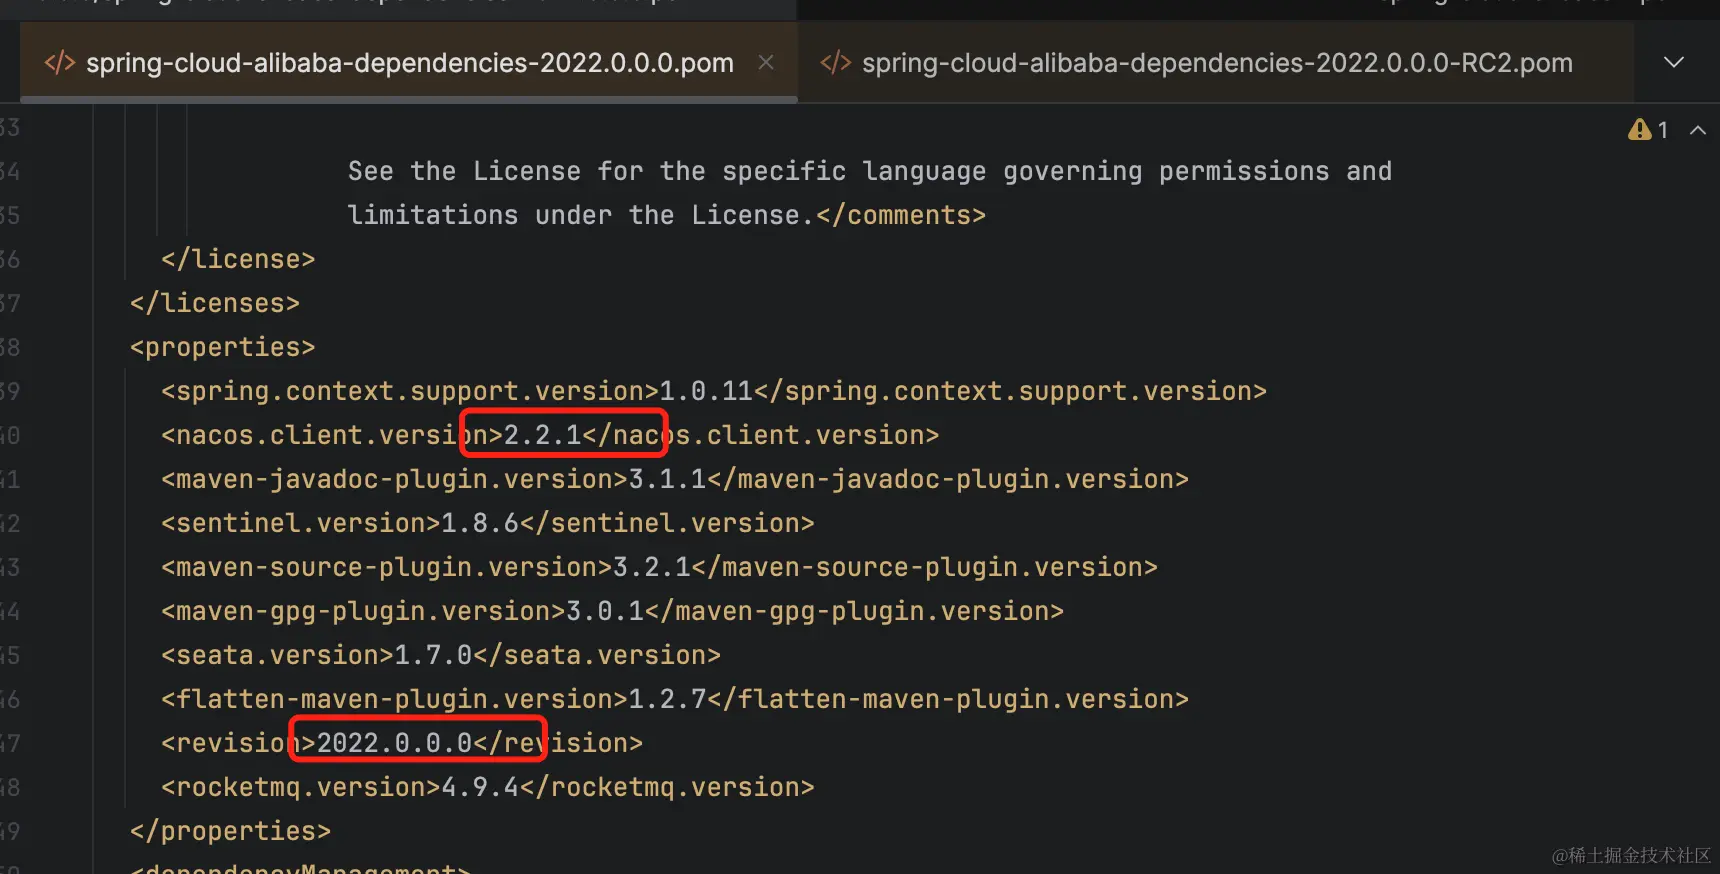Screen dimensions: 1720x874
Task: Click the seata.version value 1.7.0
Action: [433, 655]
